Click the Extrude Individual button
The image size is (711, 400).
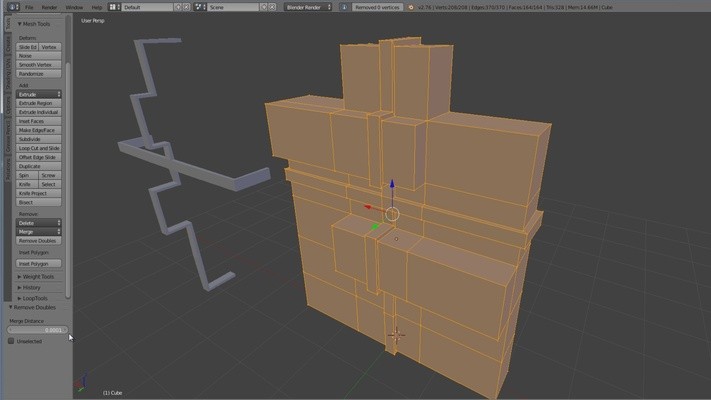[x=39, y=112]
